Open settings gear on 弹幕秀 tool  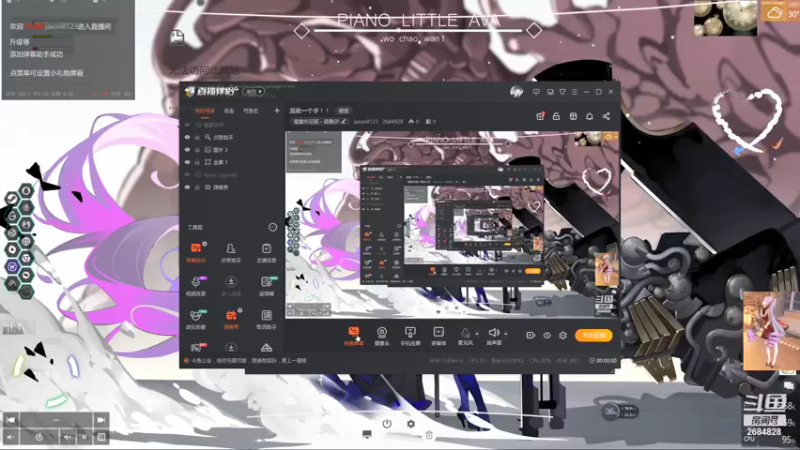tap(240, 310)
